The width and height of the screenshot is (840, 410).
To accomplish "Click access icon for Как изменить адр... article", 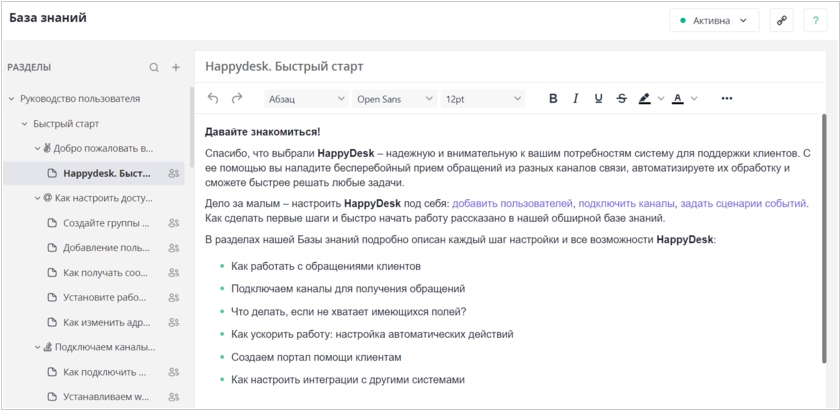I will tap(173, 323).
